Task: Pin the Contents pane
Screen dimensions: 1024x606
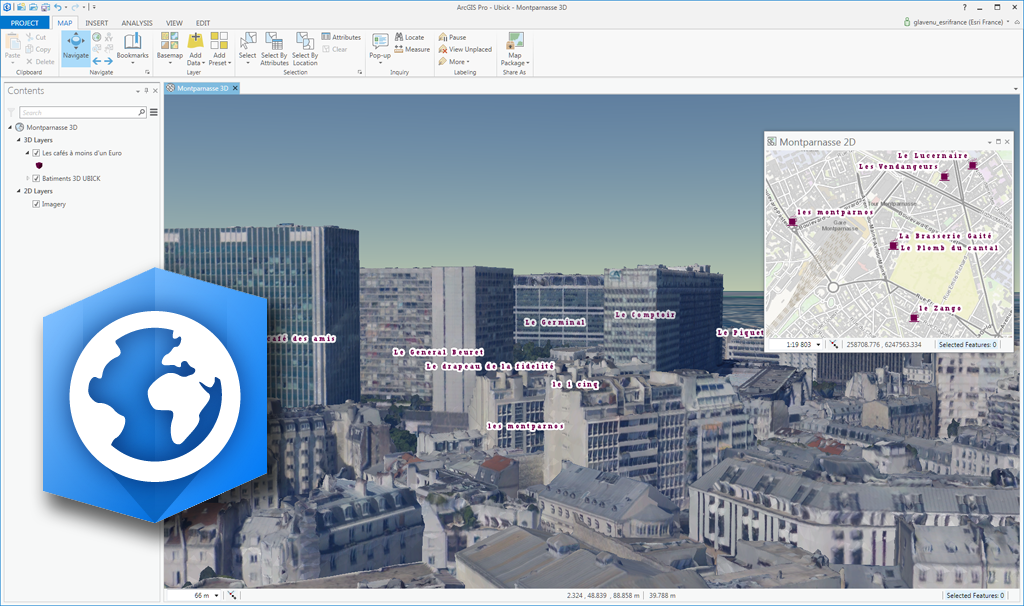Action: (146, 91)
